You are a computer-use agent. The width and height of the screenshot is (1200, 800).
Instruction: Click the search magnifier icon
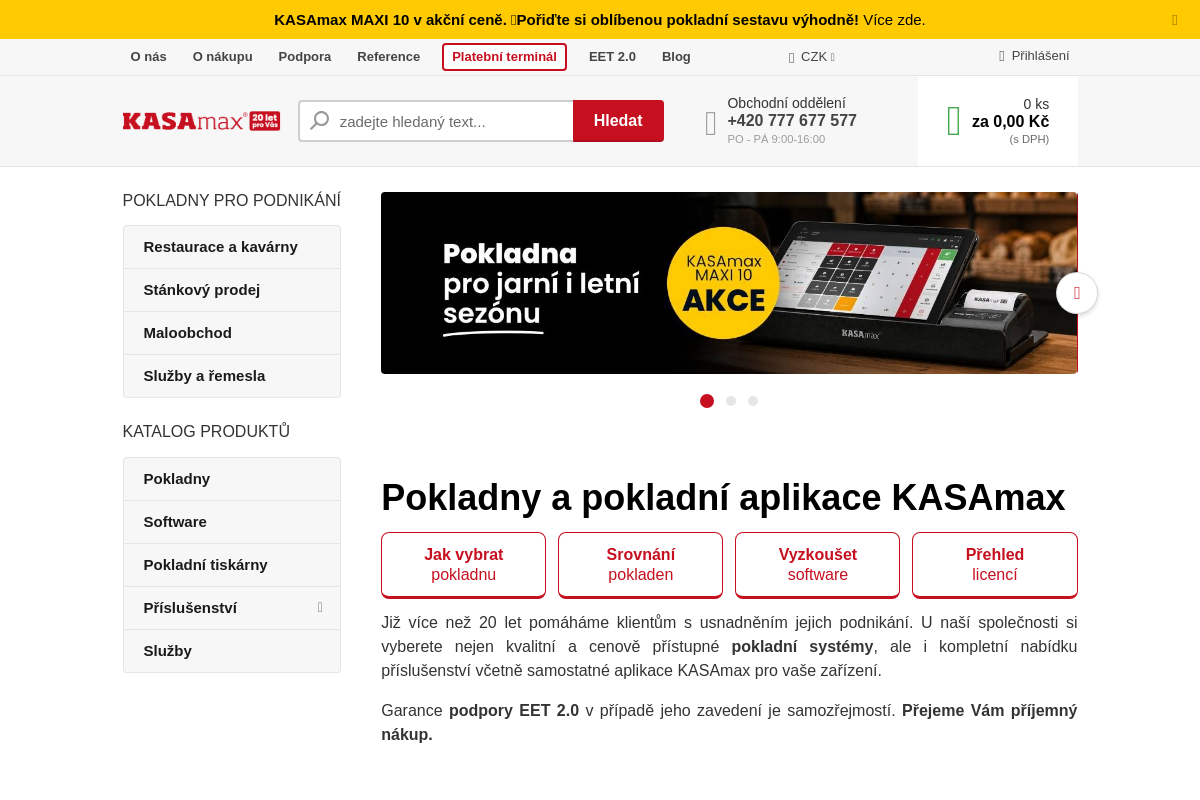tap(320, 121)
